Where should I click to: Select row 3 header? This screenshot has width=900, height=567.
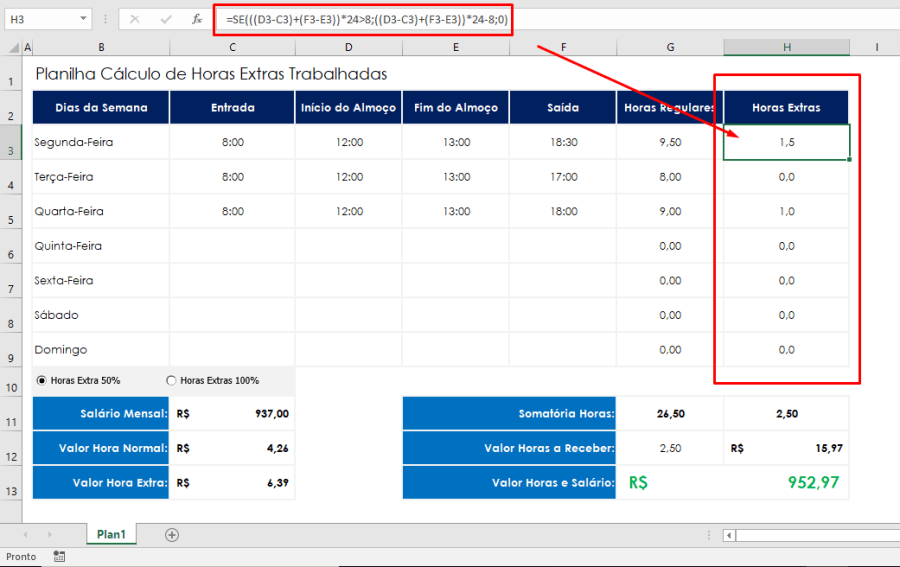(x=11, y=142)
